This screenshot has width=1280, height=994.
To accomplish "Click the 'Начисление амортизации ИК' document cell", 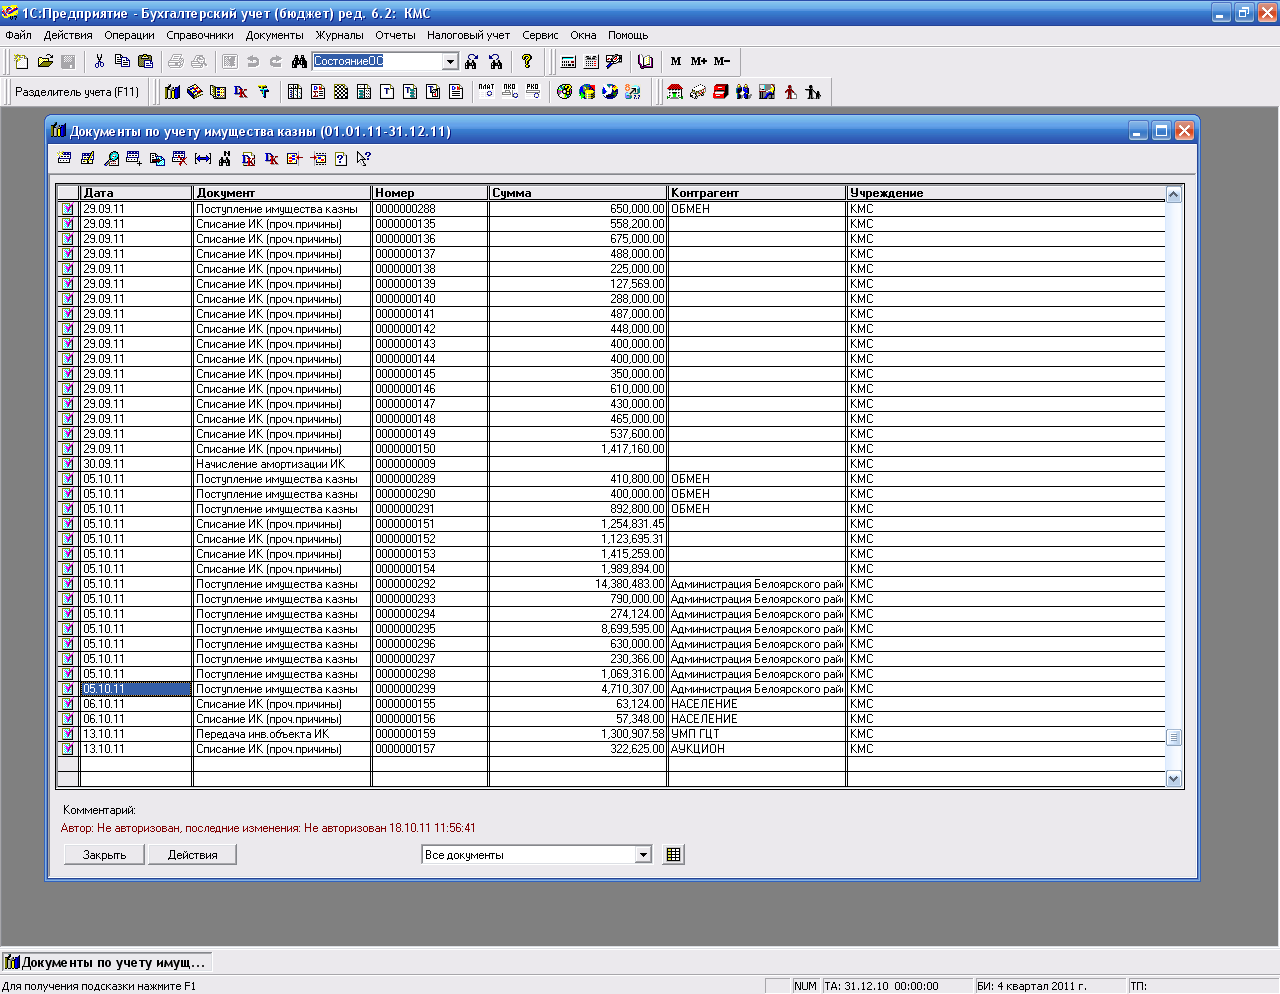I will (x=282, y=464).
